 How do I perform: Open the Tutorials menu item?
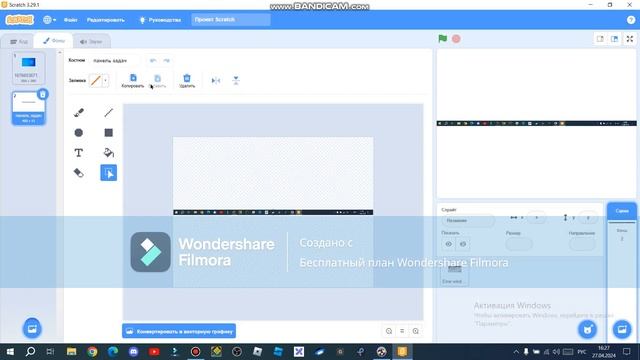160,20
